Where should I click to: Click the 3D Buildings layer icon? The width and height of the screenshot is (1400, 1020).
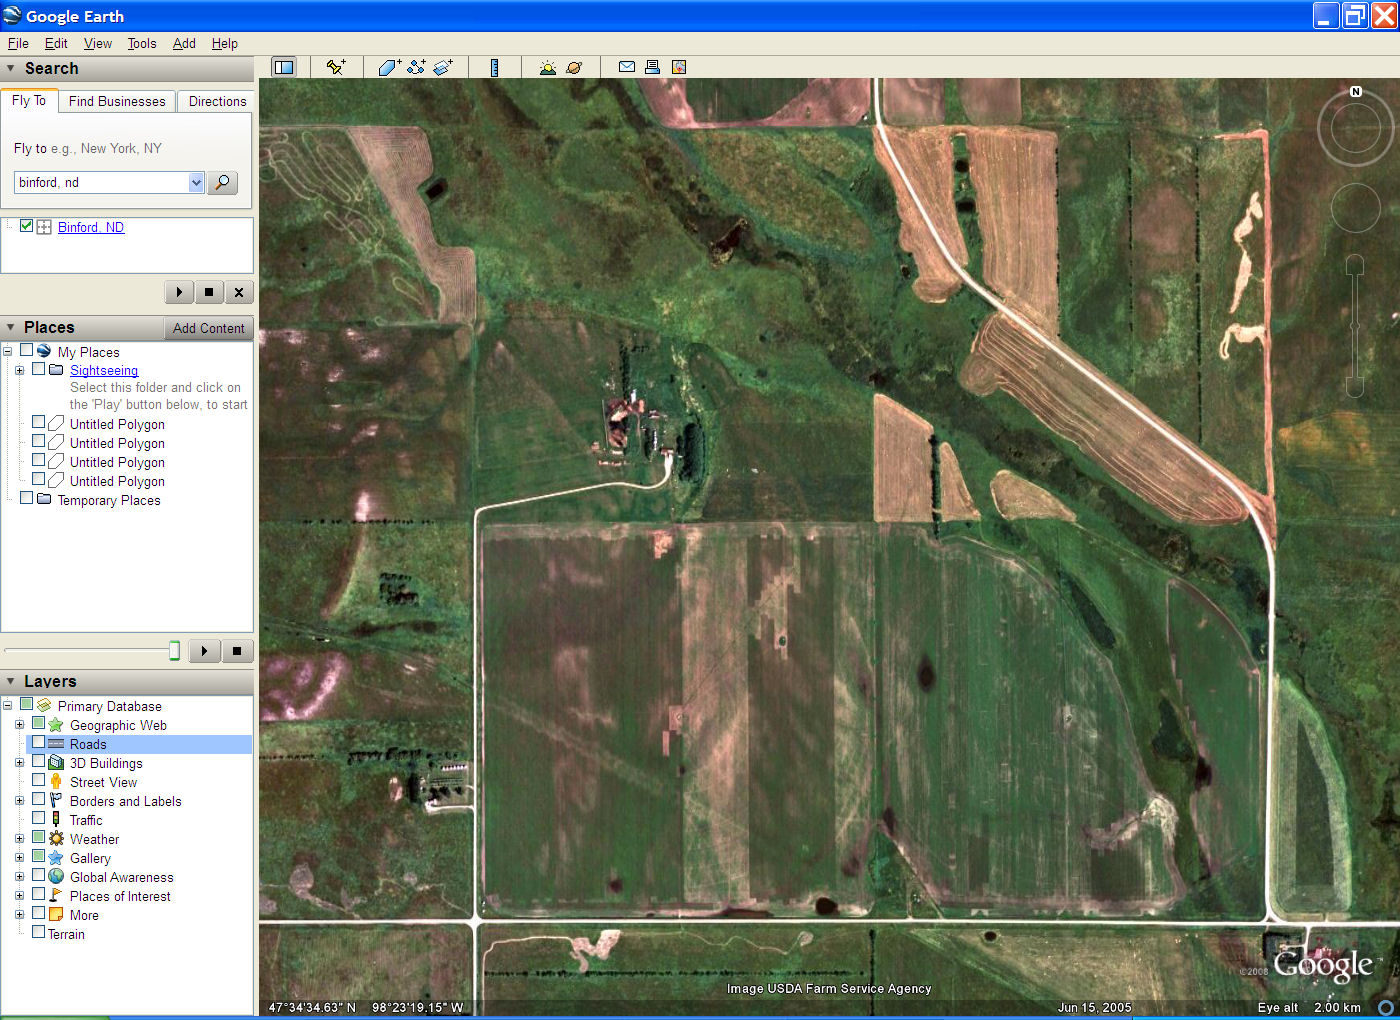pos(57,763)
